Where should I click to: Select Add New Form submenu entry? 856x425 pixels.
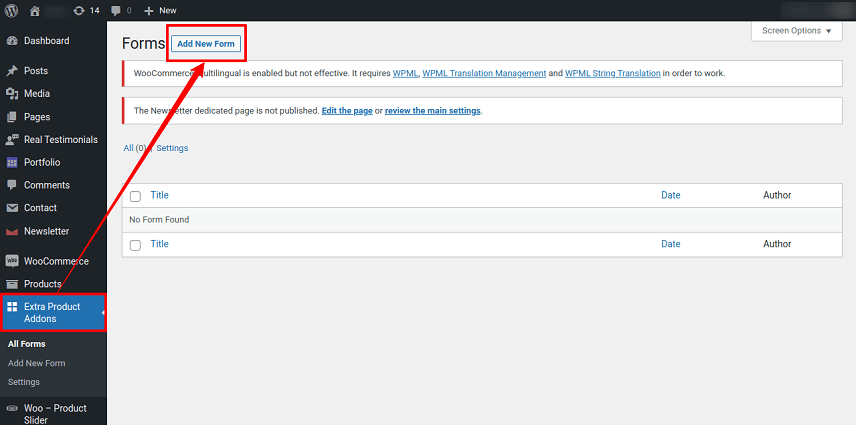(37, 363)
